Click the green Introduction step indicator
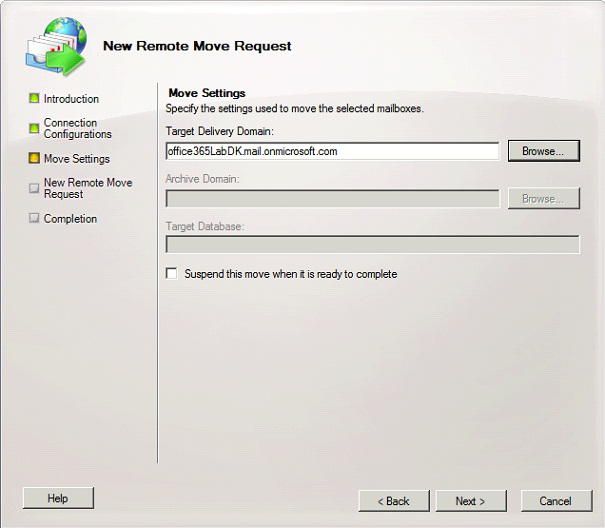 click(x=34, y=98)
